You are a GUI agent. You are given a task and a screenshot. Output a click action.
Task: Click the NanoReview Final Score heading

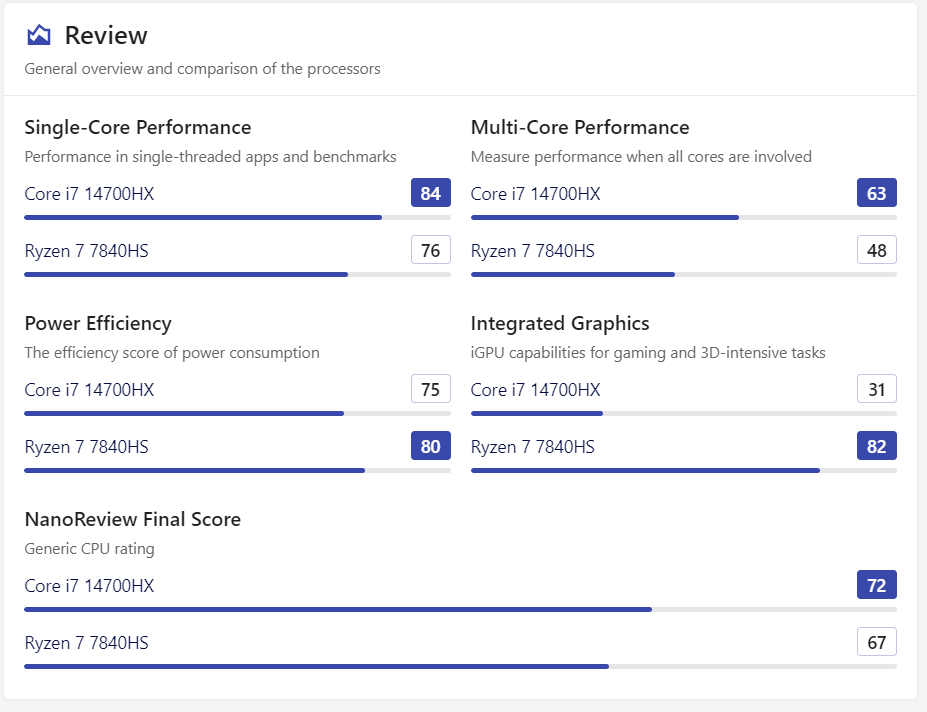132,520
